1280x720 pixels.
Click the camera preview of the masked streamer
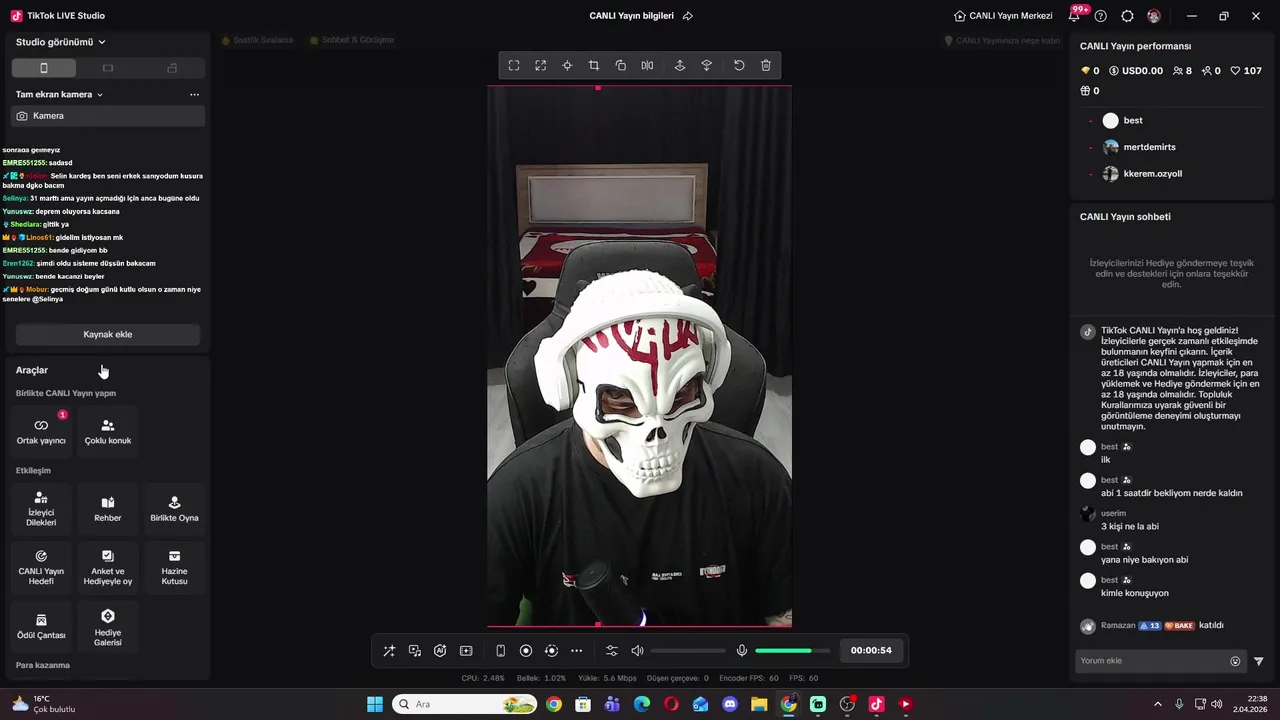click(639, 356)
